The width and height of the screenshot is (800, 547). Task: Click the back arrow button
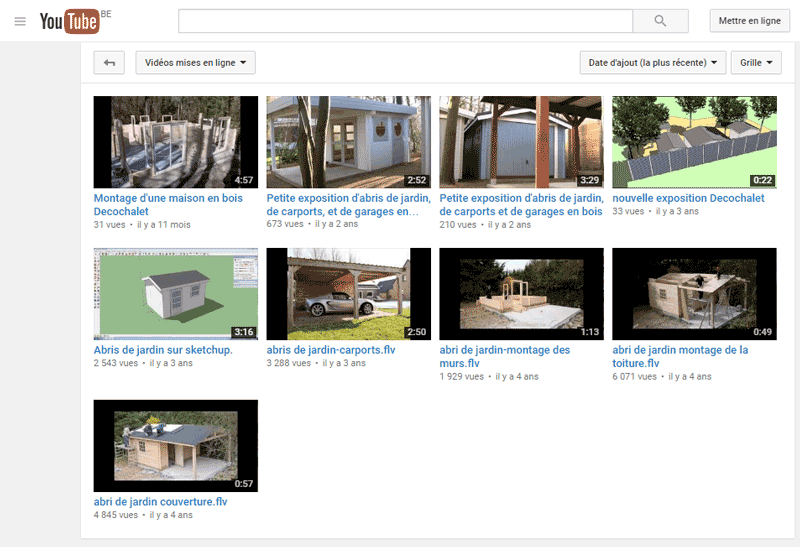(x=109, y=63)
